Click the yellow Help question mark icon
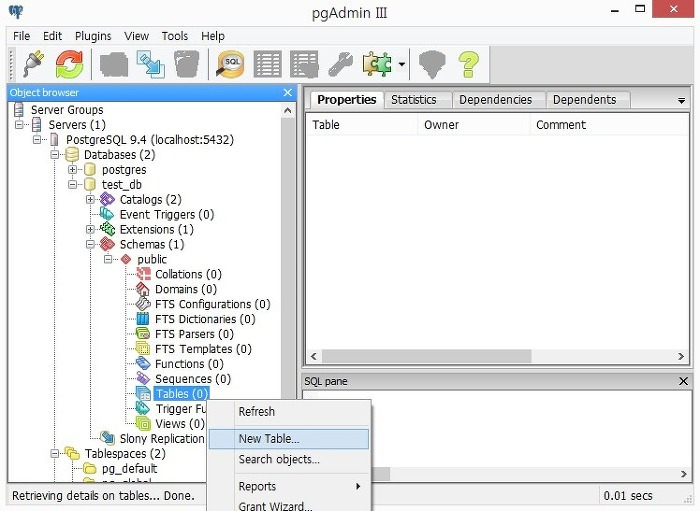 pyautogui.click(x=468, y=64)
